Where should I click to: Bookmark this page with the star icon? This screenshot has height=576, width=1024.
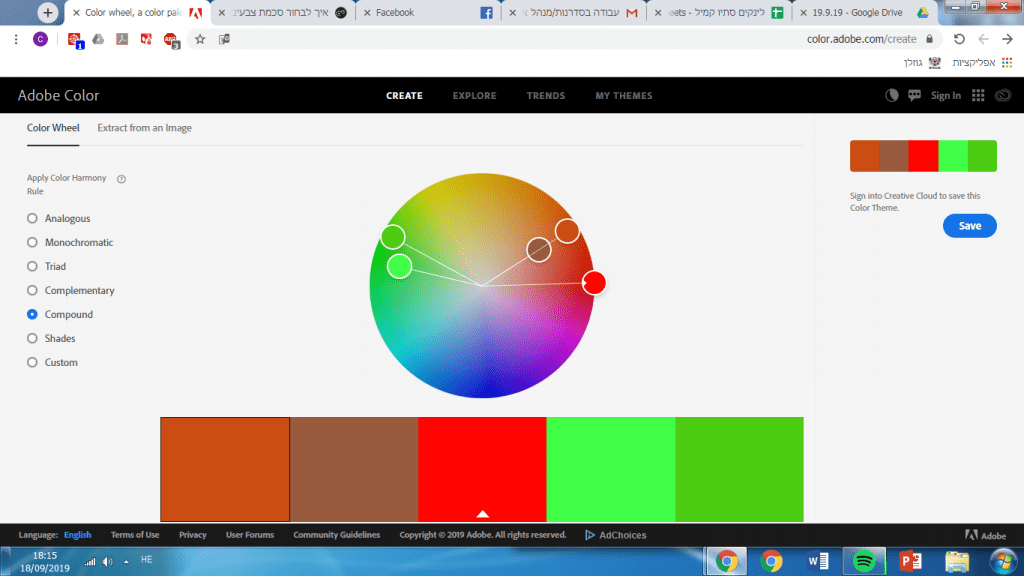pos(200,39)
